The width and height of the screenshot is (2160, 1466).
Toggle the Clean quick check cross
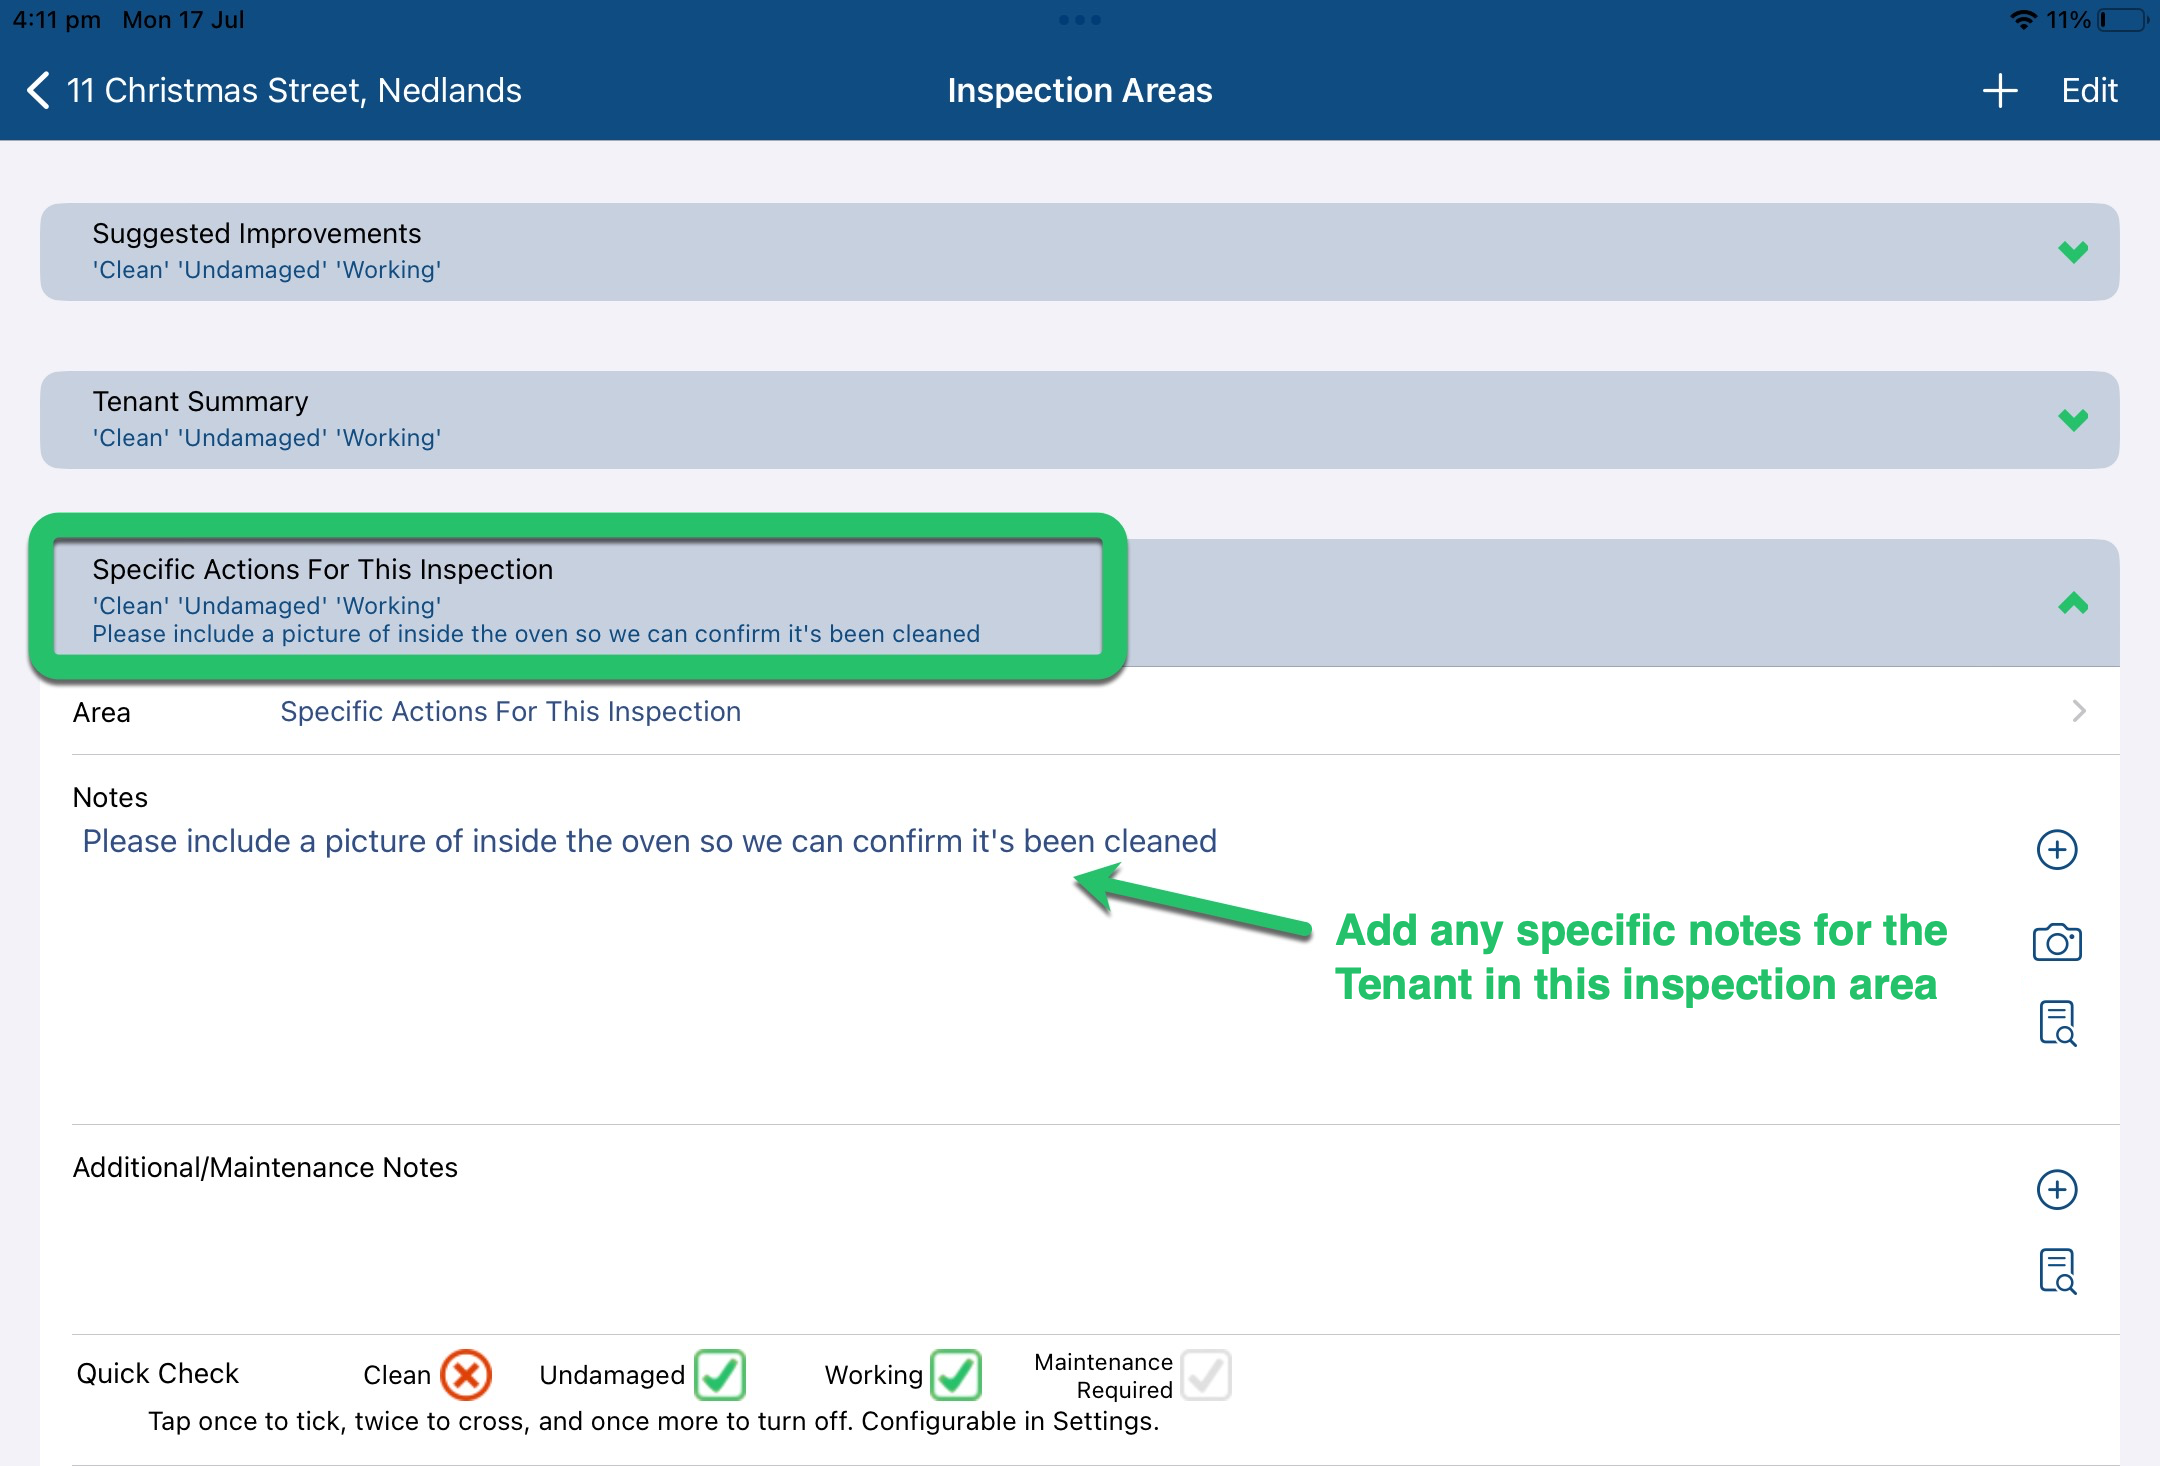point(466,1375)
